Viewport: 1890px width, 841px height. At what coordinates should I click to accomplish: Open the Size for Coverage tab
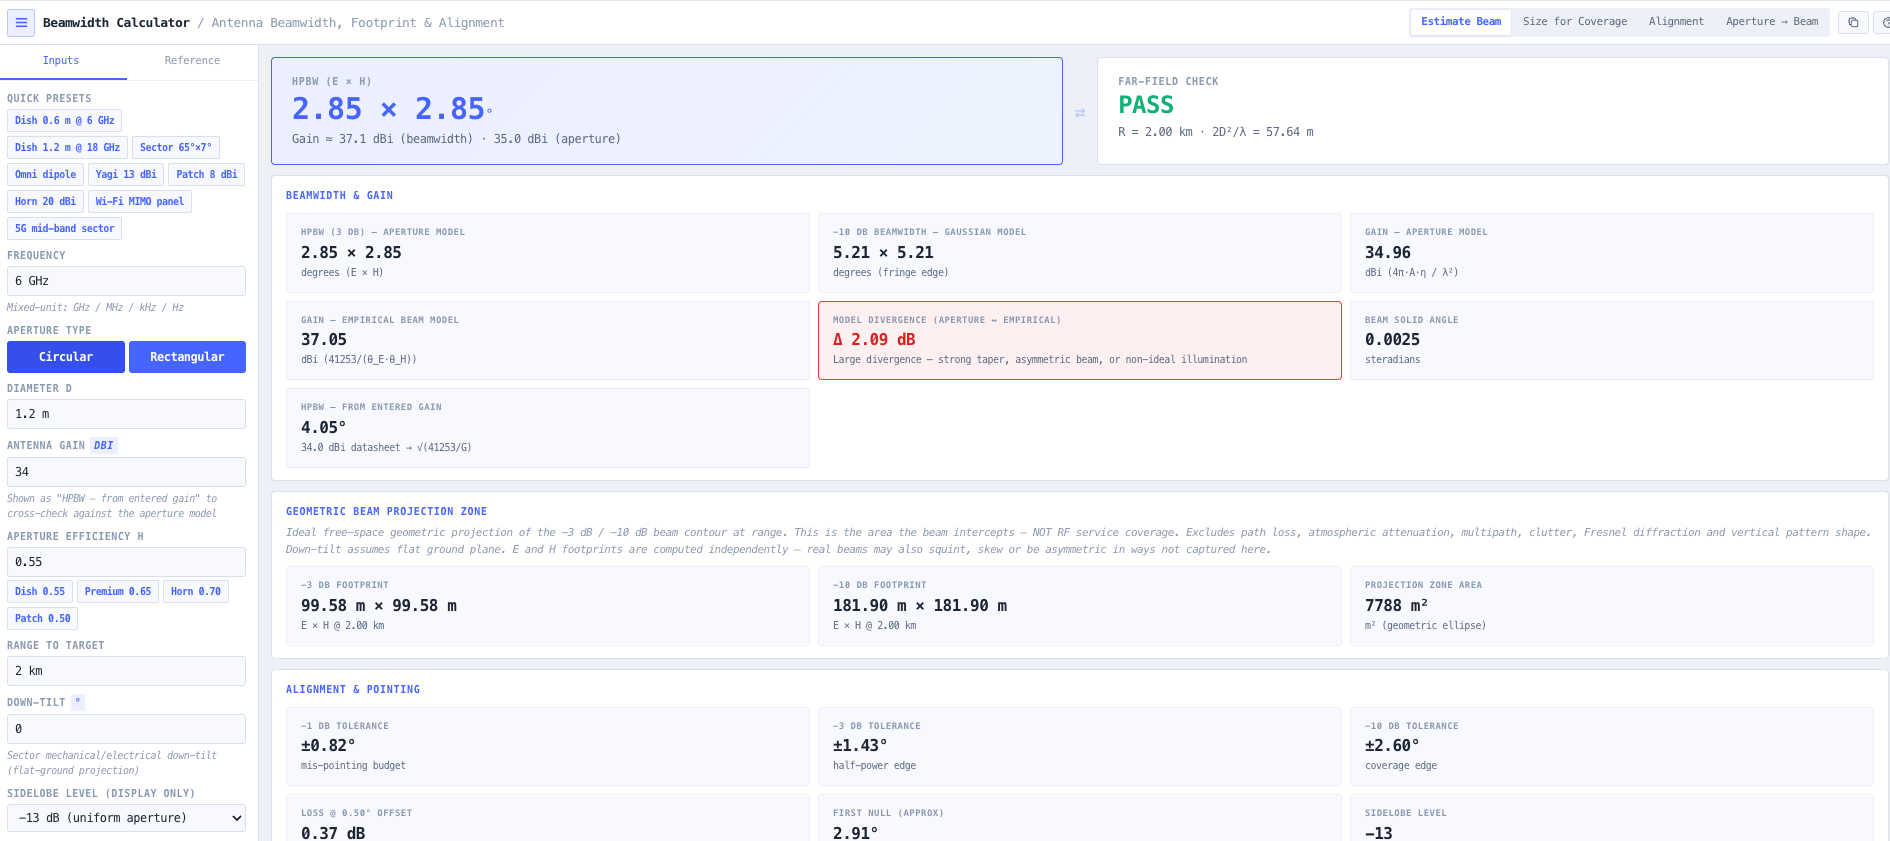[1575, 22]
